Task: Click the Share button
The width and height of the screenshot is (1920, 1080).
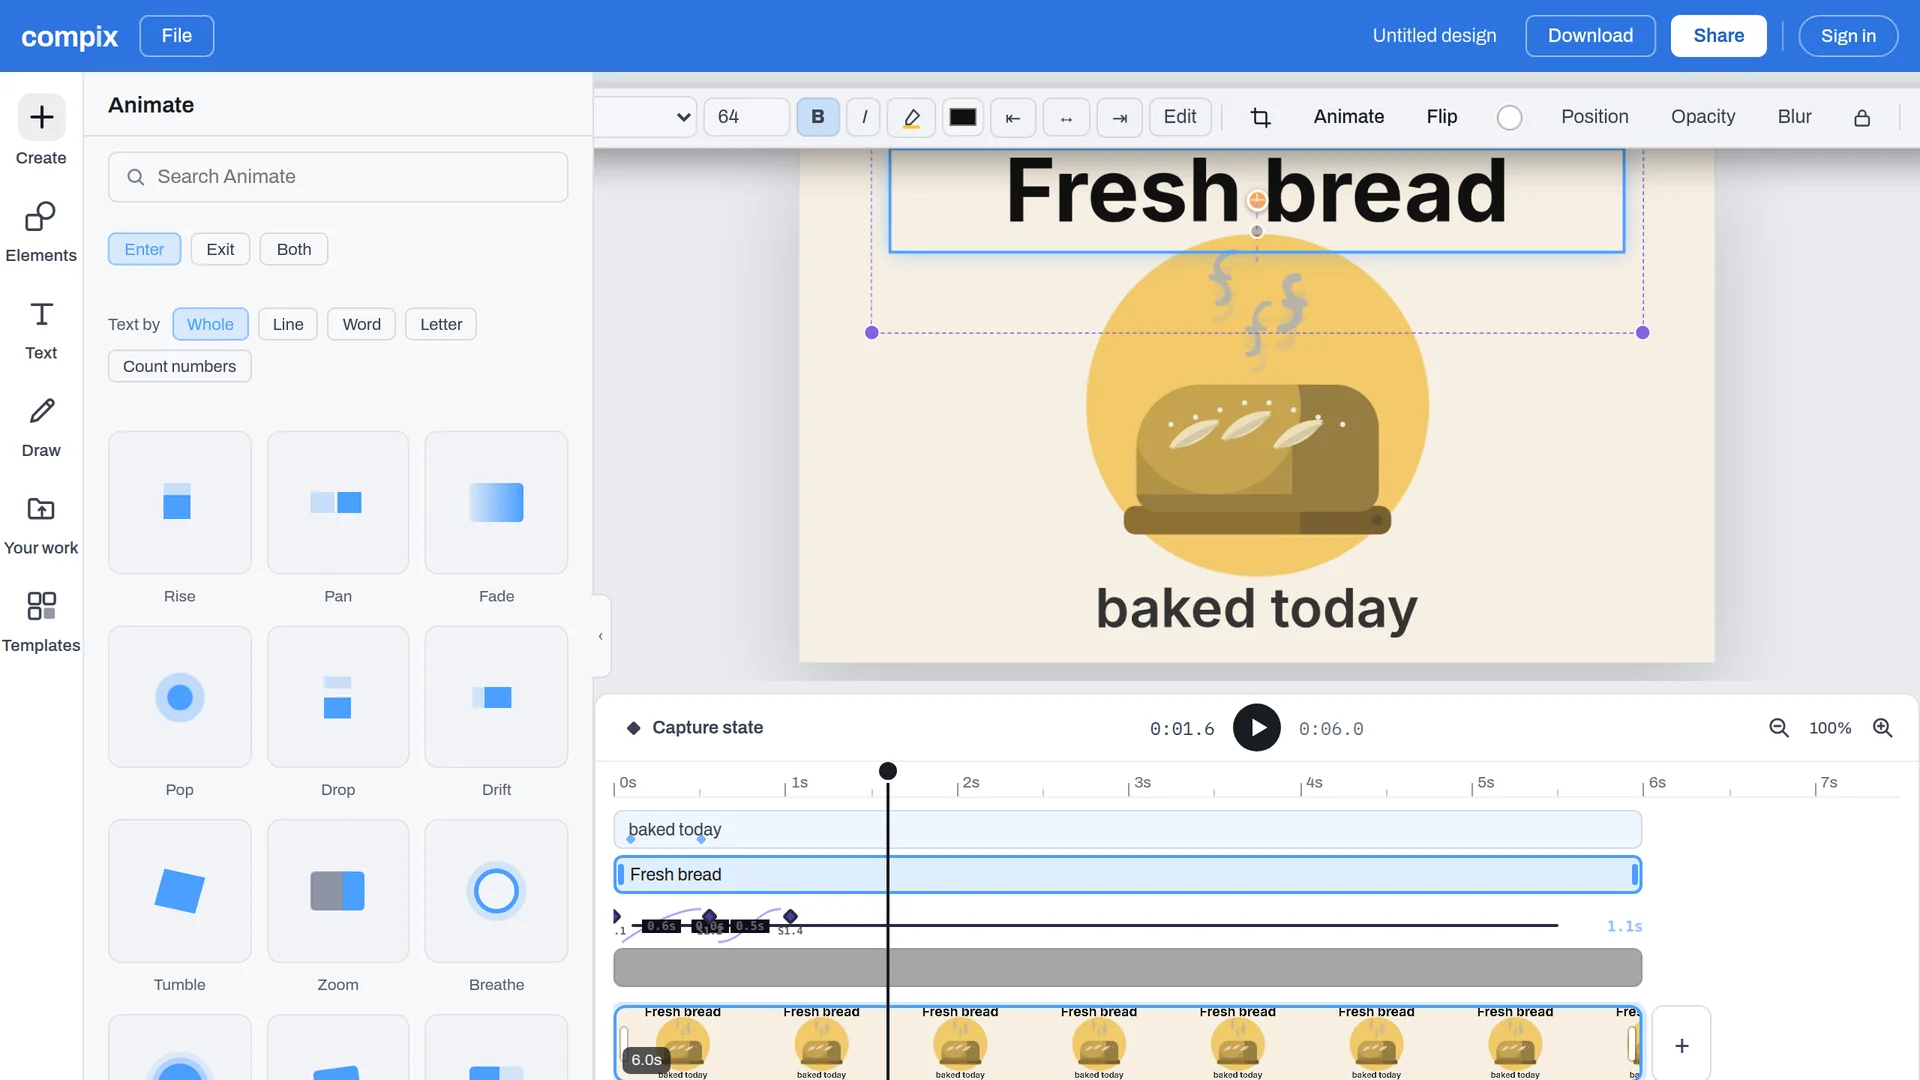Action: 1718,36
